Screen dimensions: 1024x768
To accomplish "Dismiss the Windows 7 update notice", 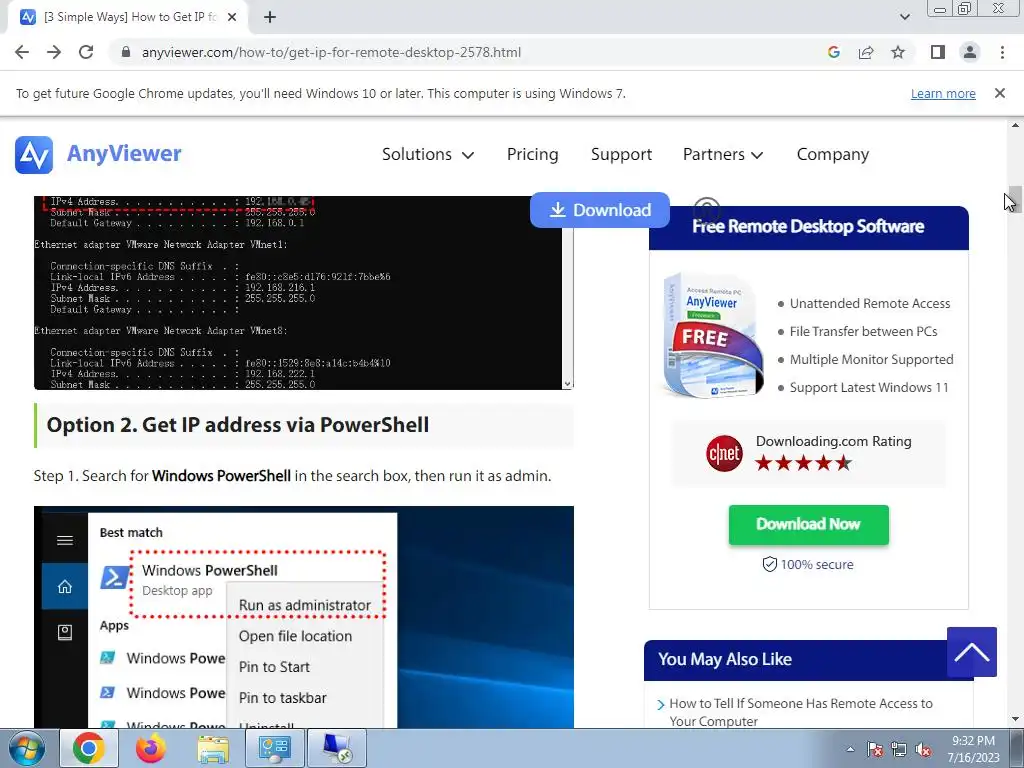I will (1000, 93).
